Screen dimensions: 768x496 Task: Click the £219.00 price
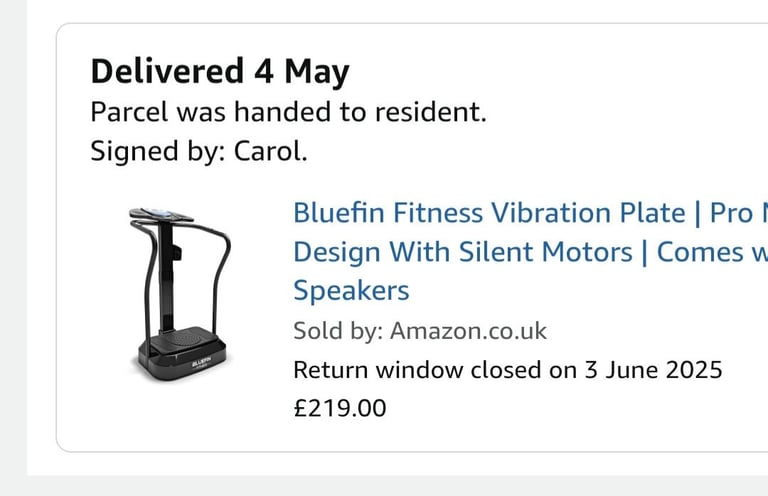(340, 408)
